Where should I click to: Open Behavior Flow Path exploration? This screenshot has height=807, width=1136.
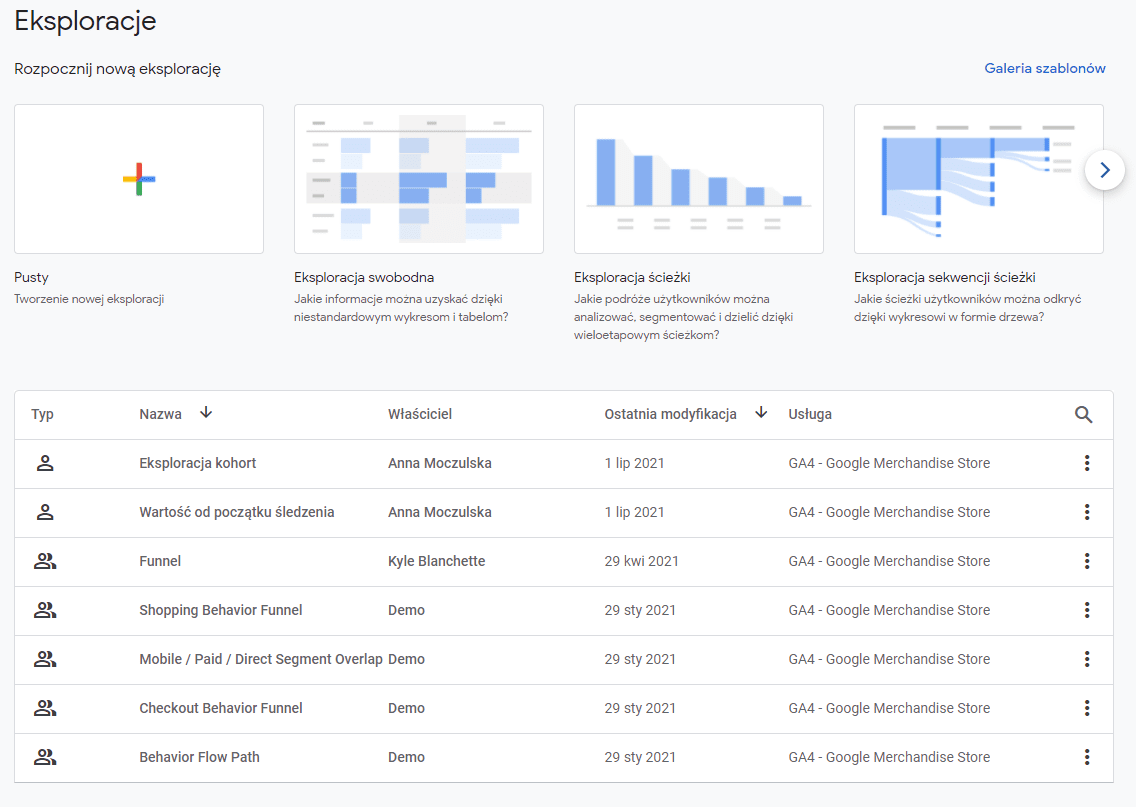[x=199, y=757]
